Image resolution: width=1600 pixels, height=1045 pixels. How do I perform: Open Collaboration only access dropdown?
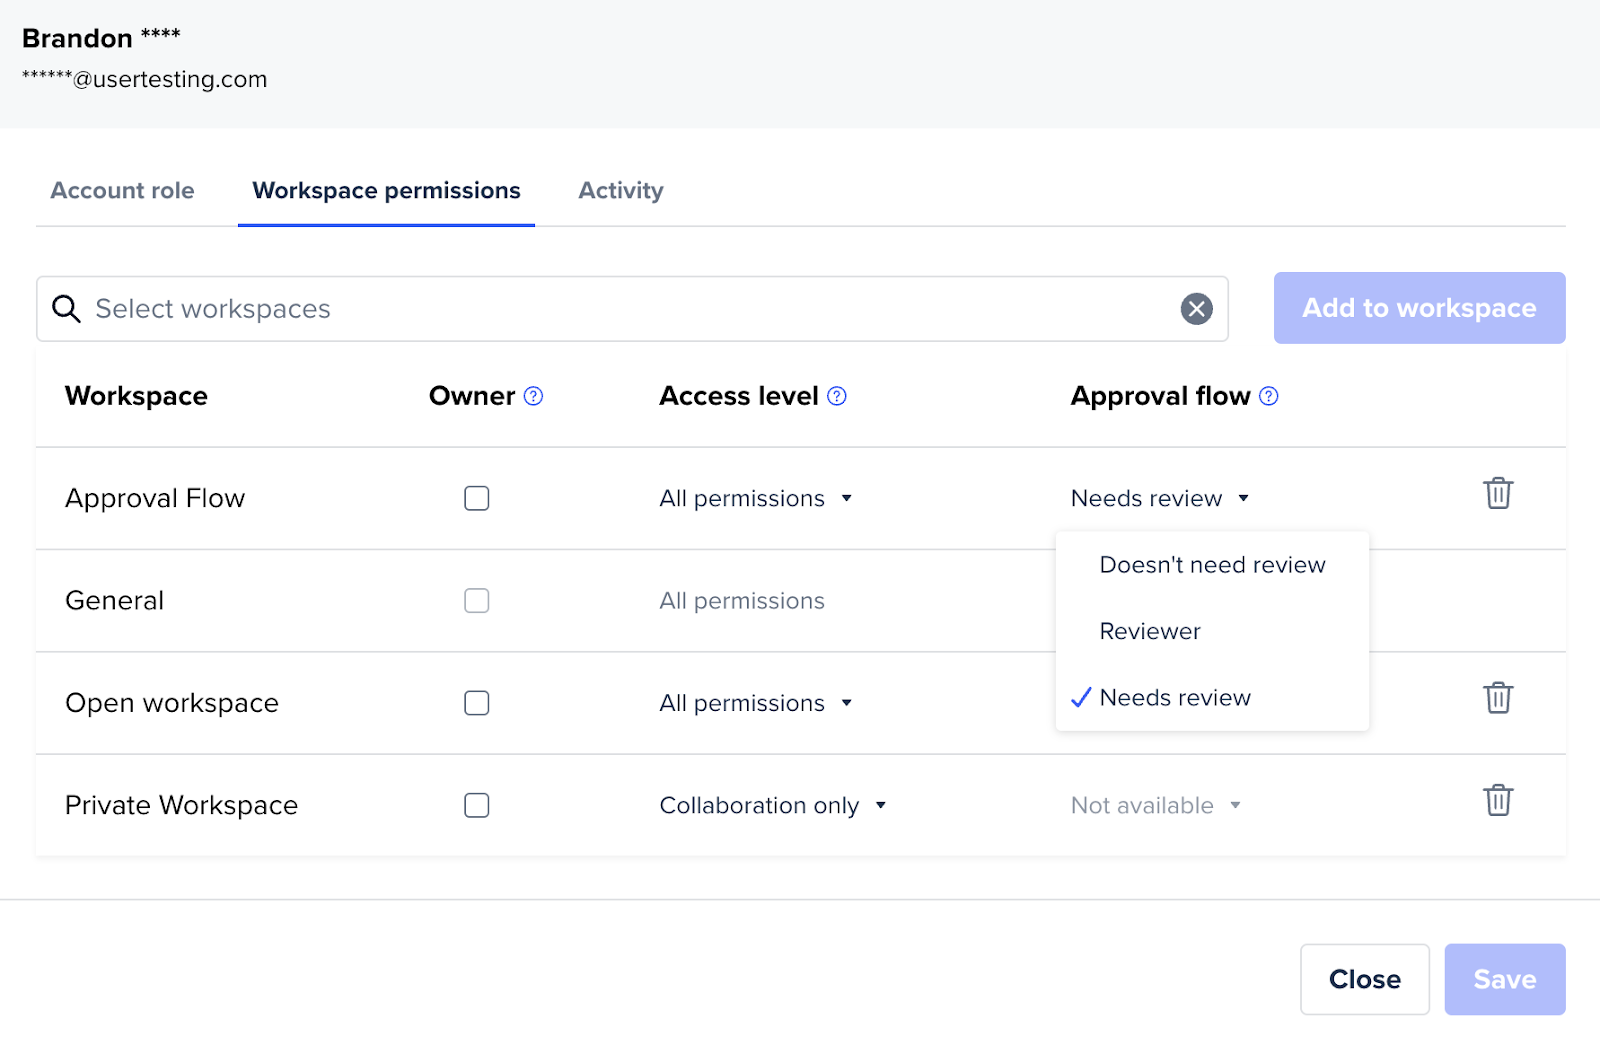tap(772, 806)
